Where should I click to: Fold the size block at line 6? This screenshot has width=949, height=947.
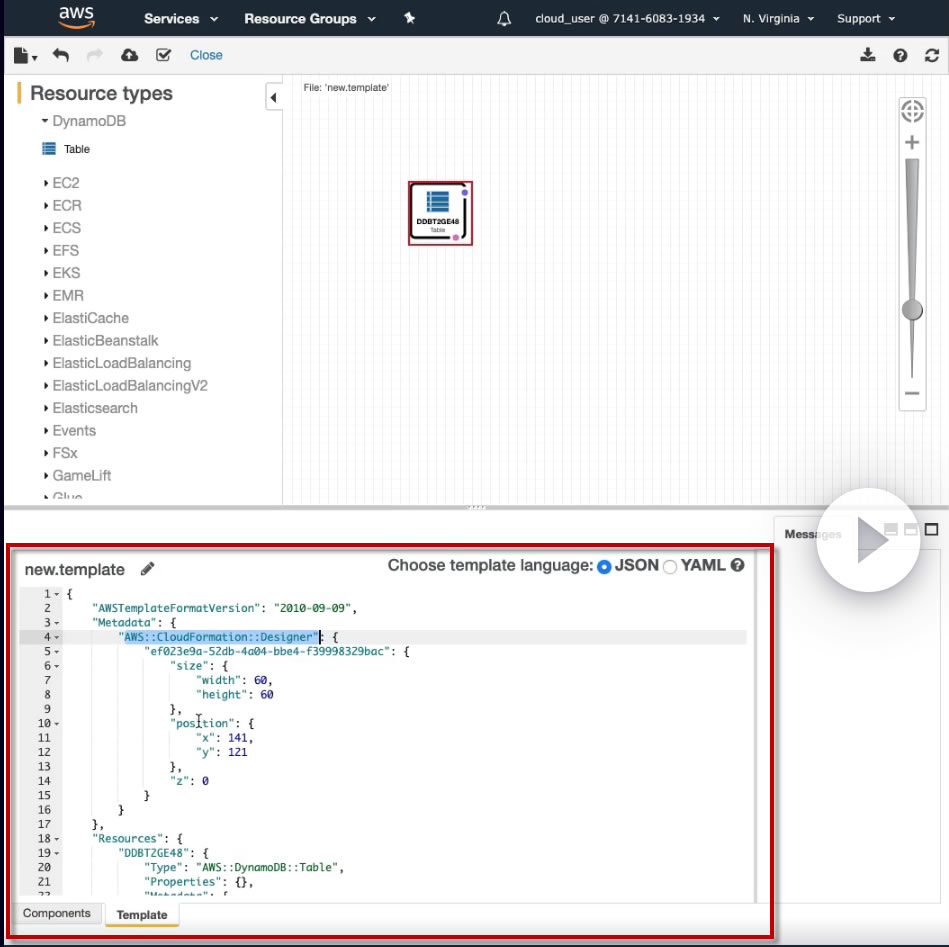coord(57,666)
